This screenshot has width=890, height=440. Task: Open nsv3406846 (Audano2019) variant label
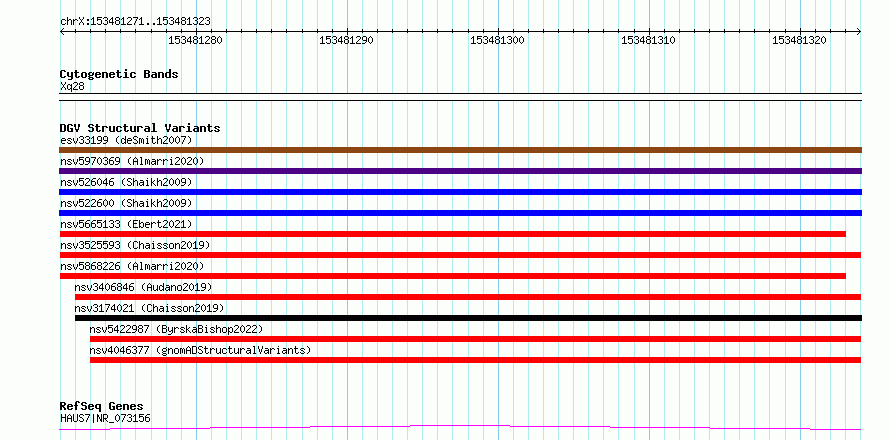tap(143, 287)
